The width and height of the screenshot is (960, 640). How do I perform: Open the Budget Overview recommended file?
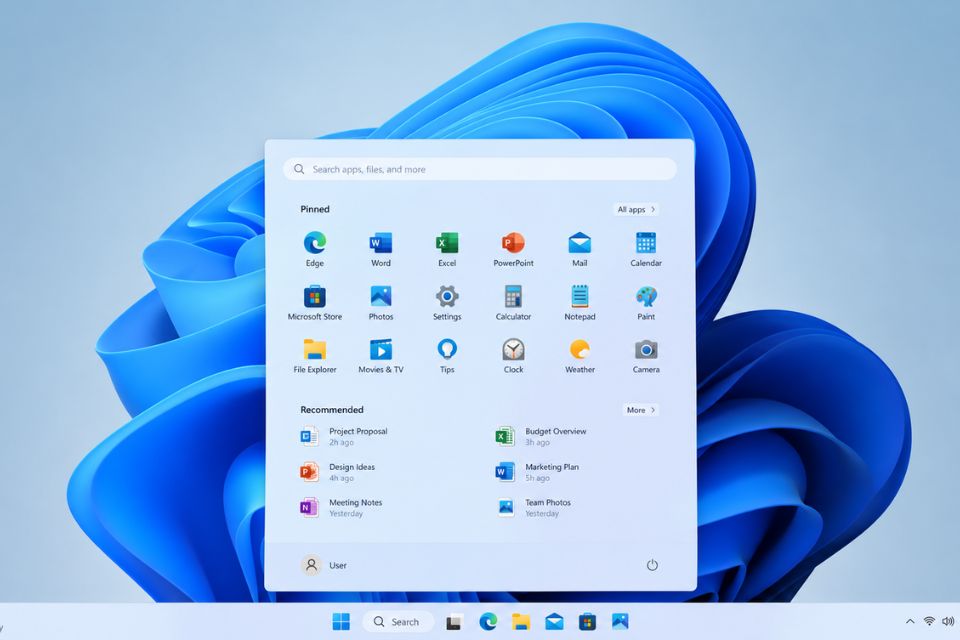pos(541,437)
